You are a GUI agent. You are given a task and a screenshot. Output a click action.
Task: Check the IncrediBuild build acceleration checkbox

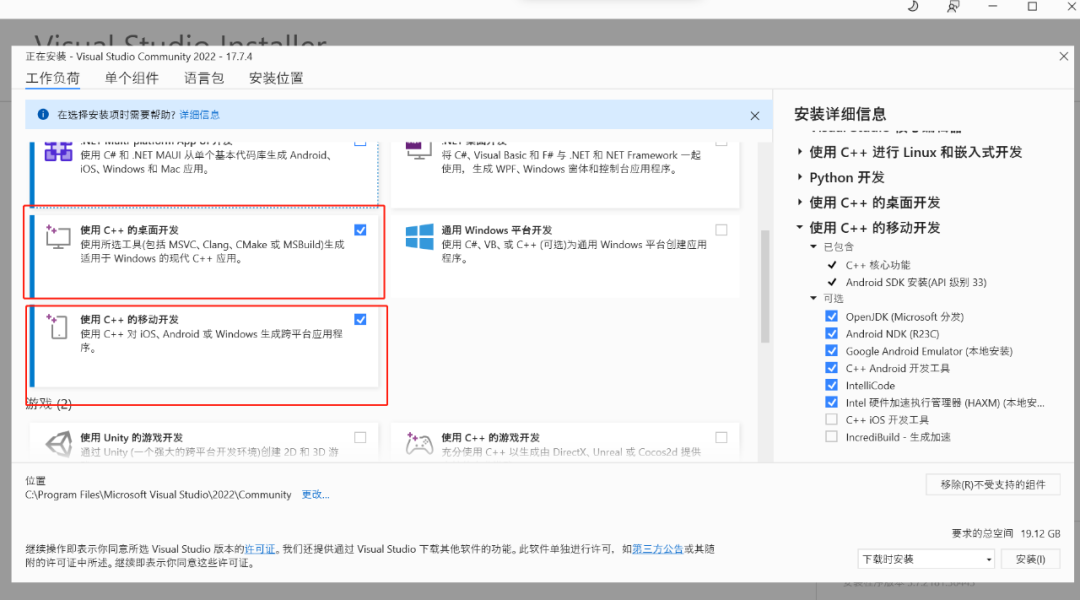point(831,437)
